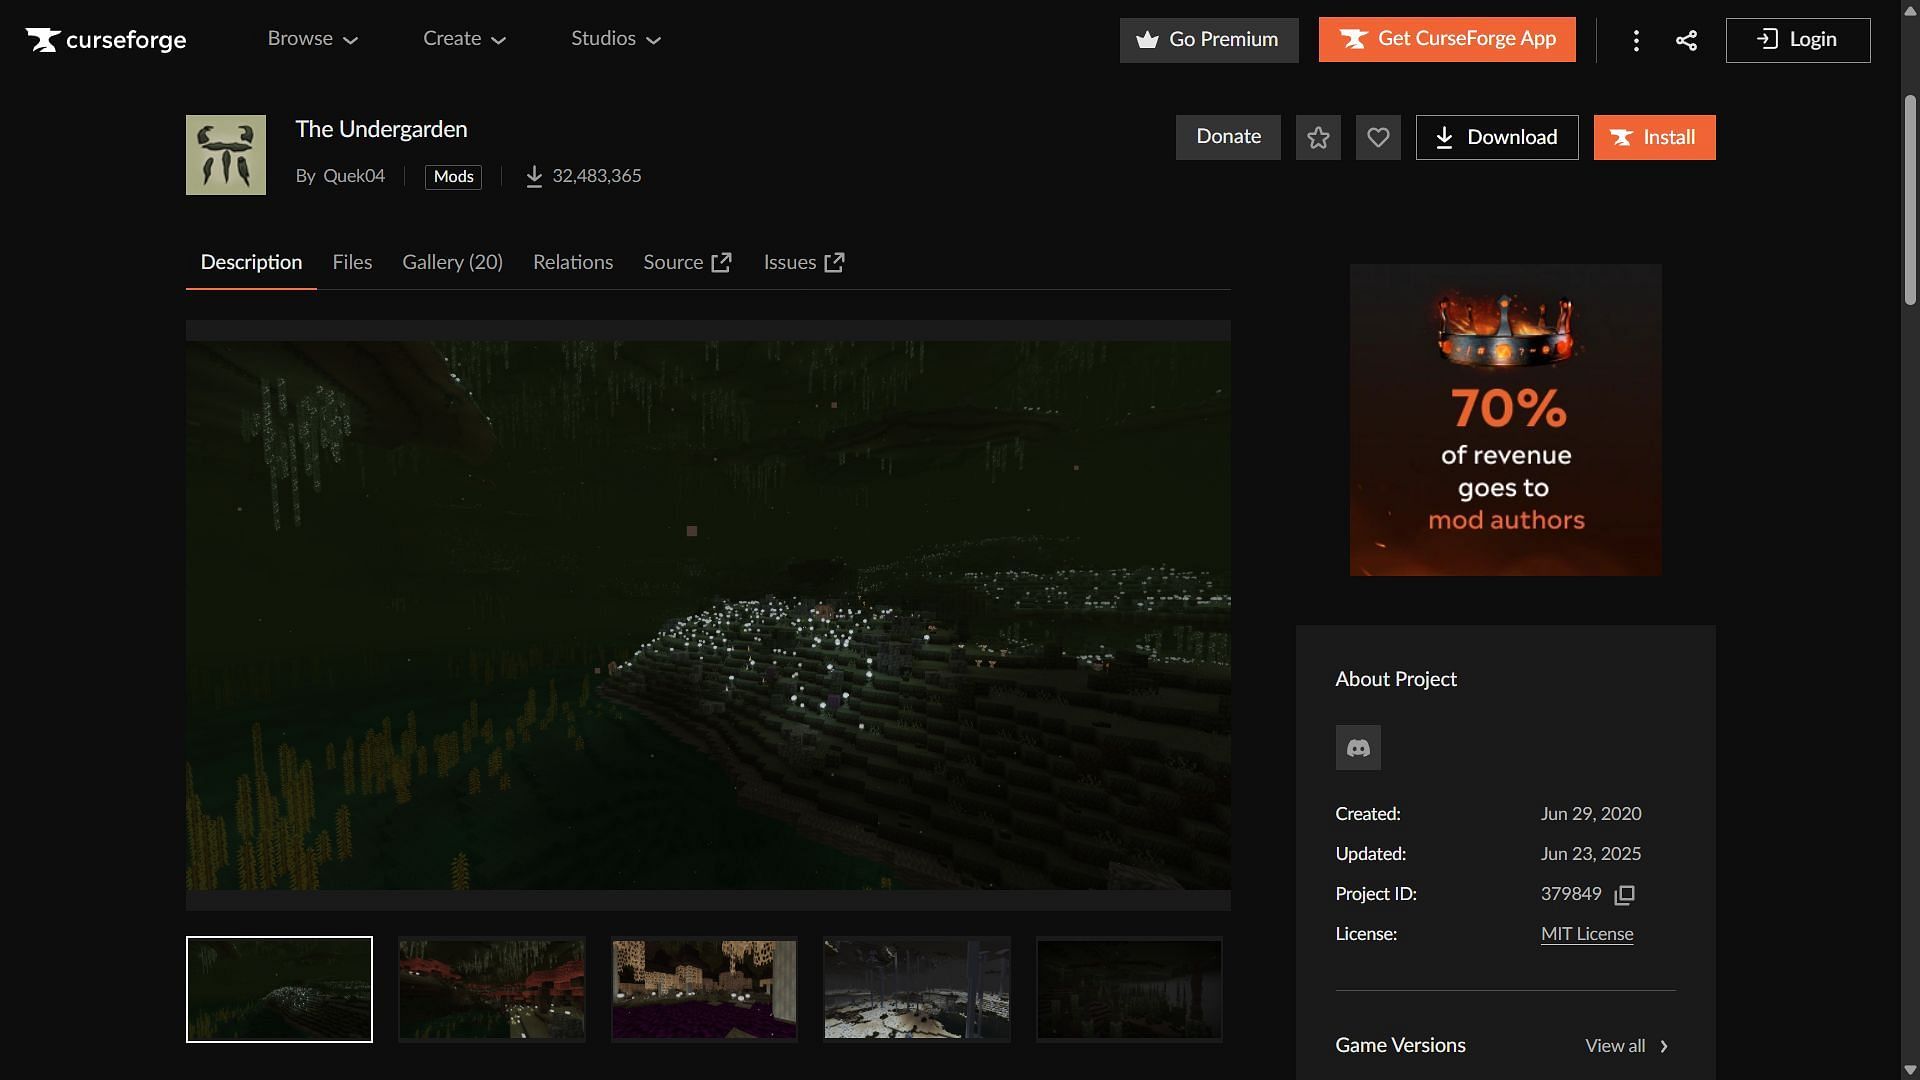
Task: Open the Issues external link tab
Action: tap(804, 262)
